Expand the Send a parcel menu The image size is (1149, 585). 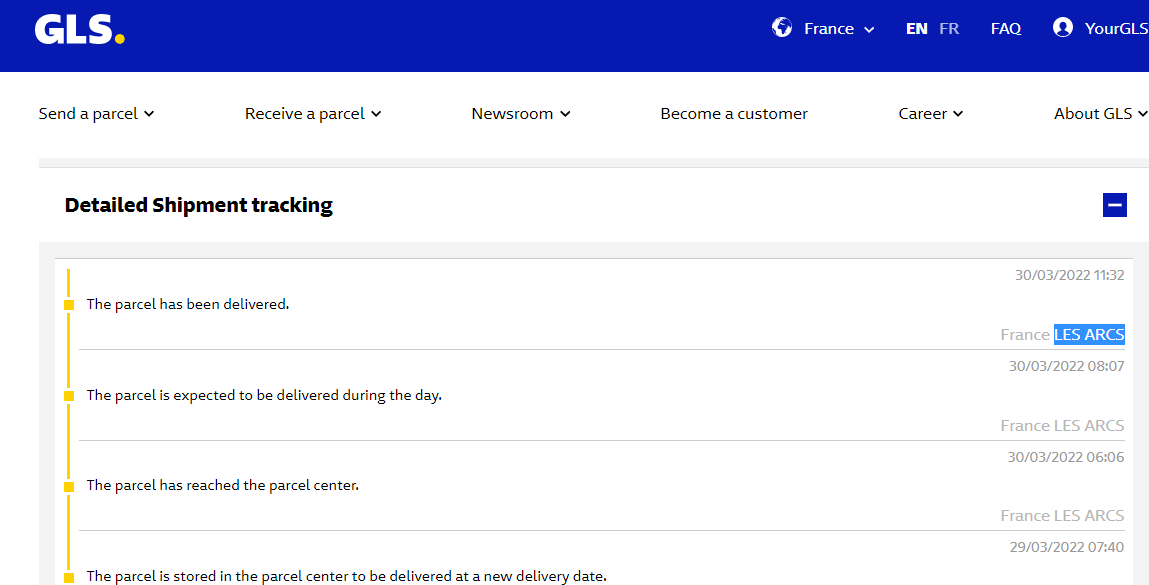[x=96, y=114]
